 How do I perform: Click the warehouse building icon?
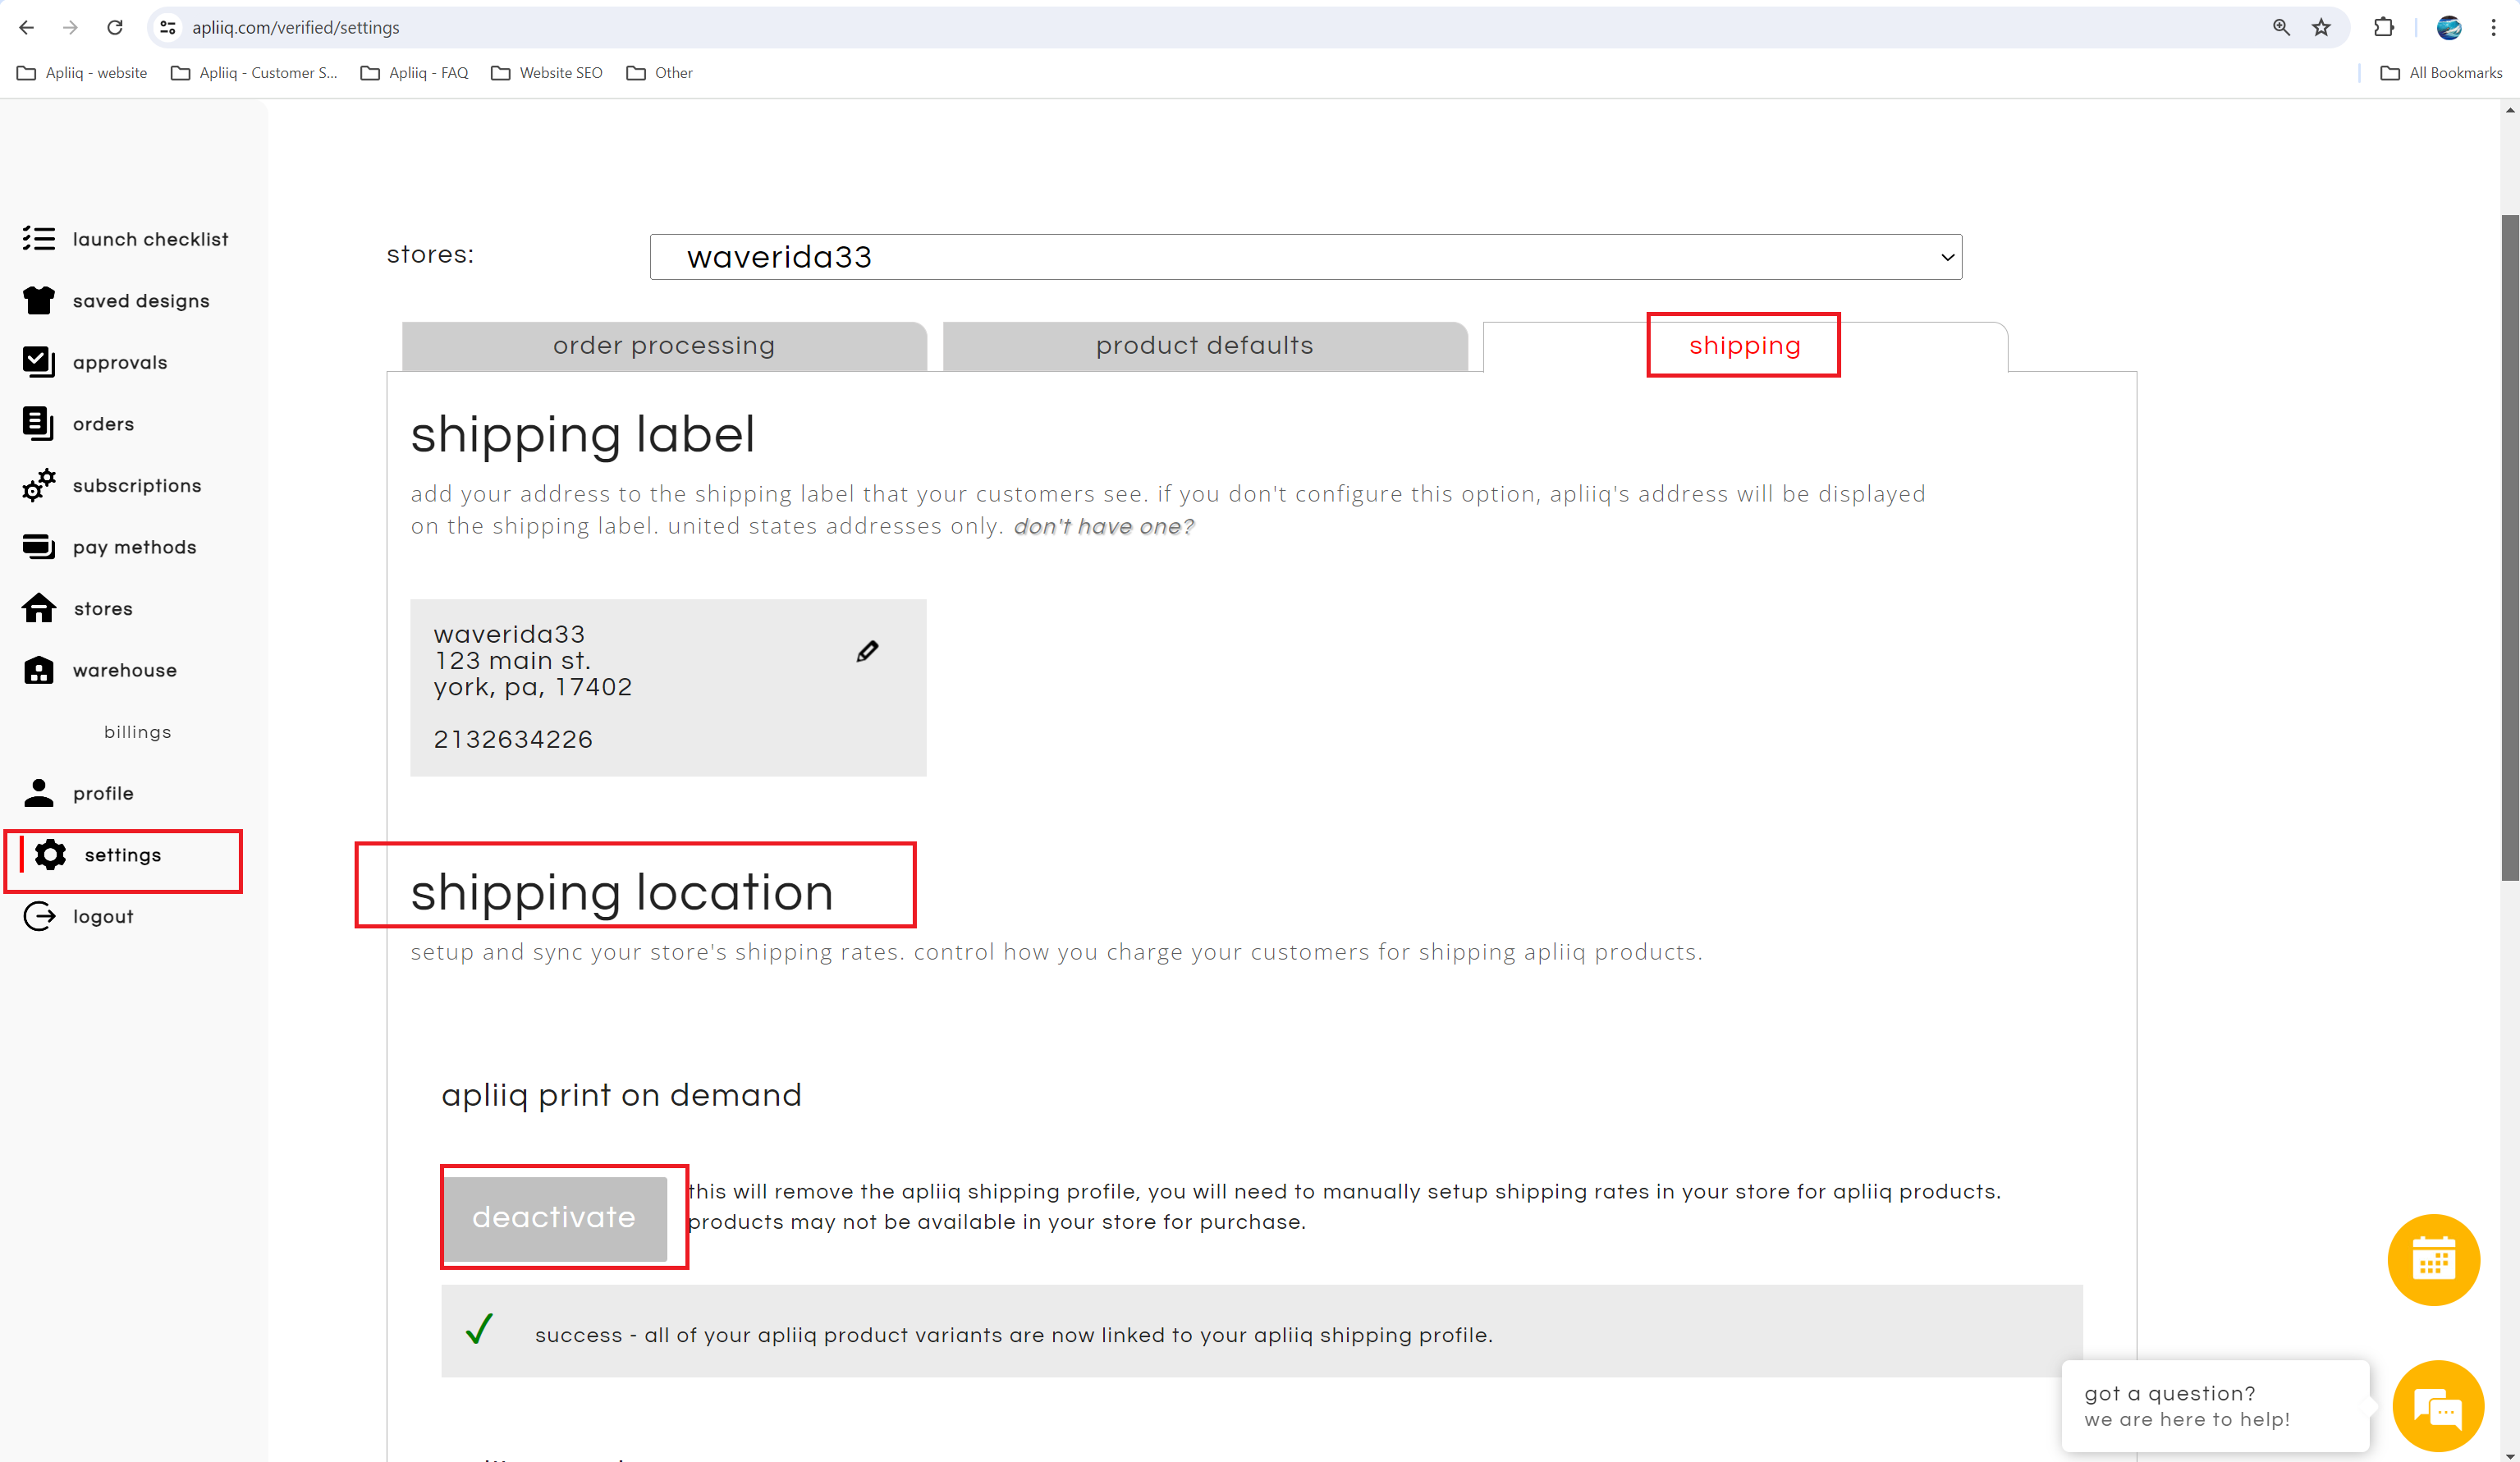(x=38, y=670)
